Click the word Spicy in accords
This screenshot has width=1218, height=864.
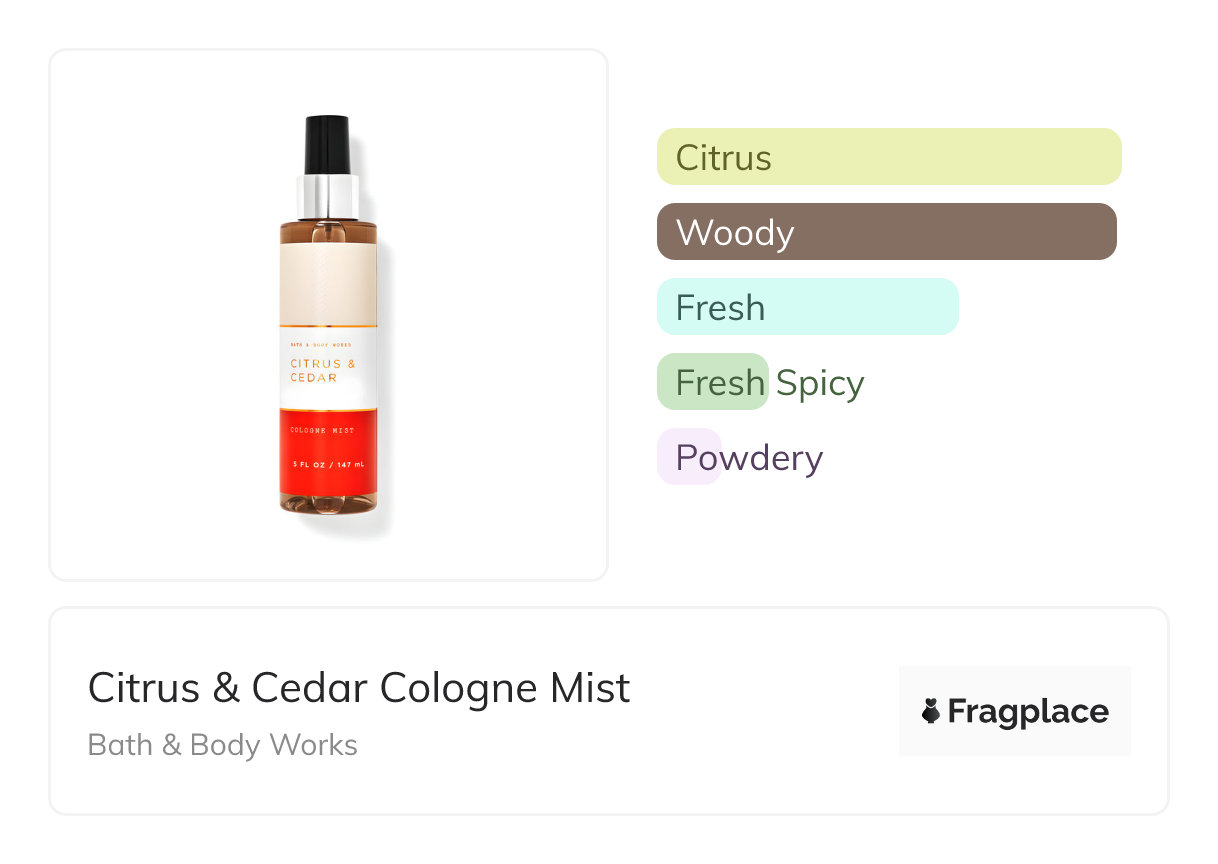[820, 383]
